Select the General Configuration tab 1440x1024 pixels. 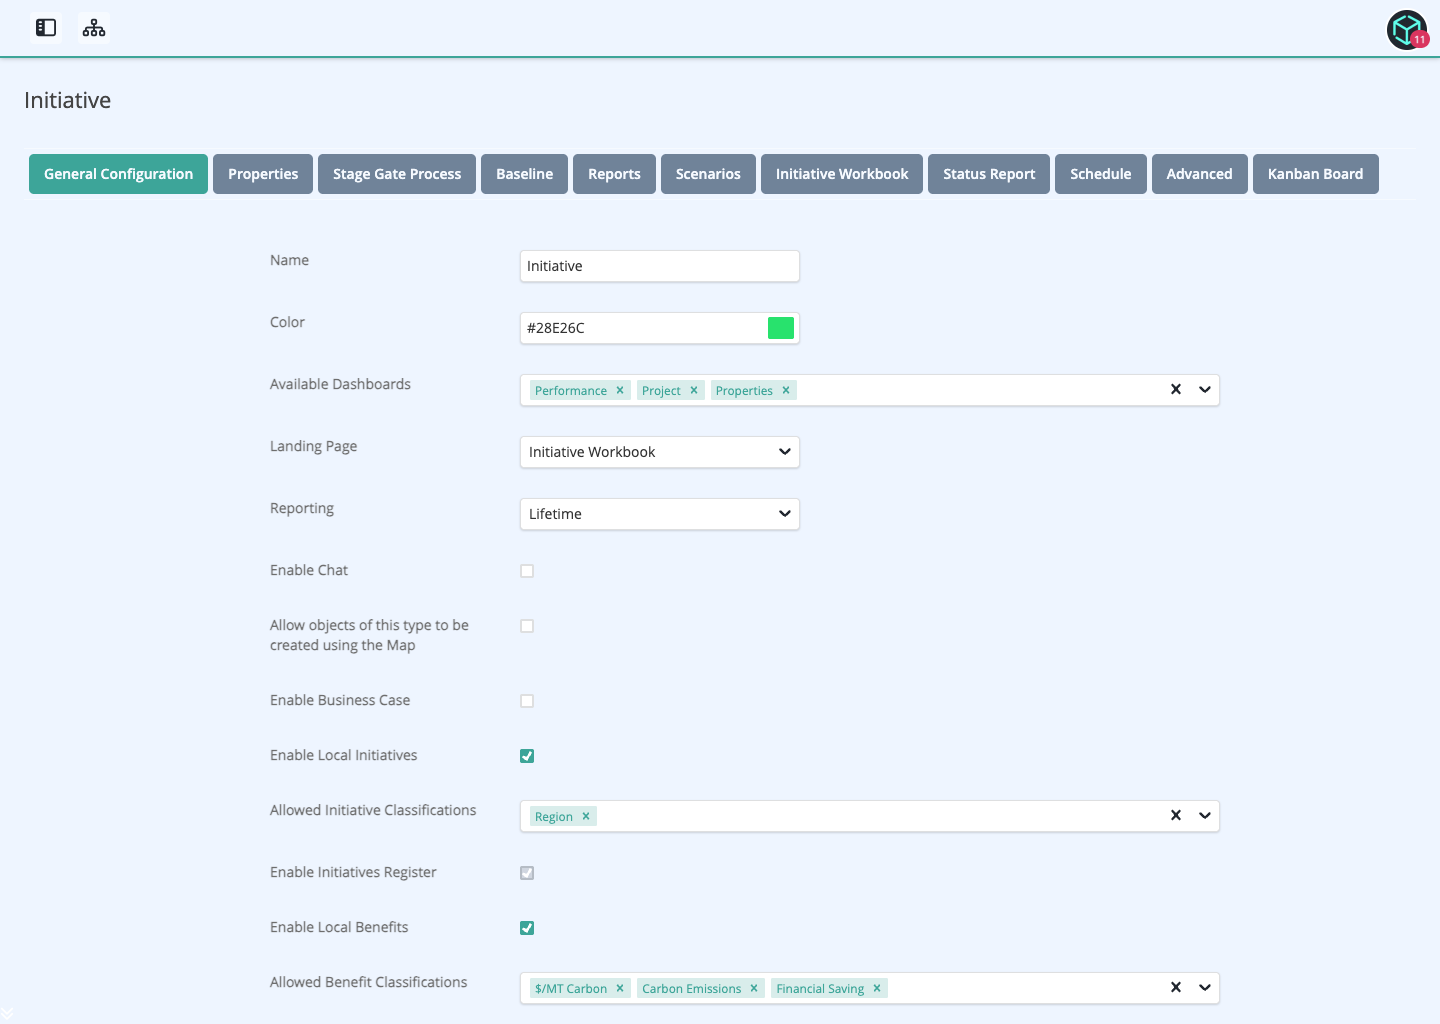[x=118, y=174]
